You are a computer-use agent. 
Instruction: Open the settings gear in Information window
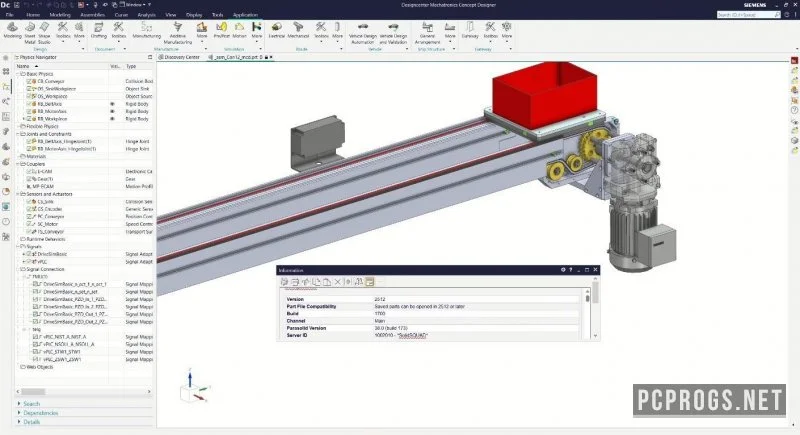click(563, 270)
